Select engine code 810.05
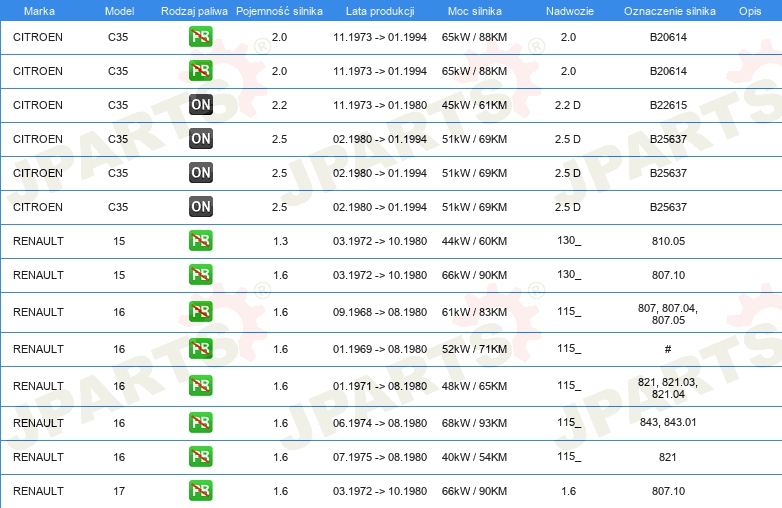Viewport: 782px width, 508px height. click(x=668, y=241)
